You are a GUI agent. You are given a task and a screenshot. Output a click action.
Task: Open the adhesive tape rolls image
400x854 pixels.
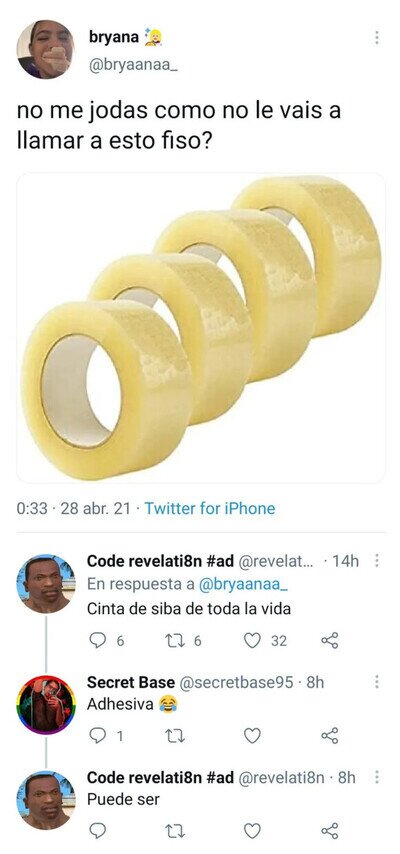coord(201,327)
